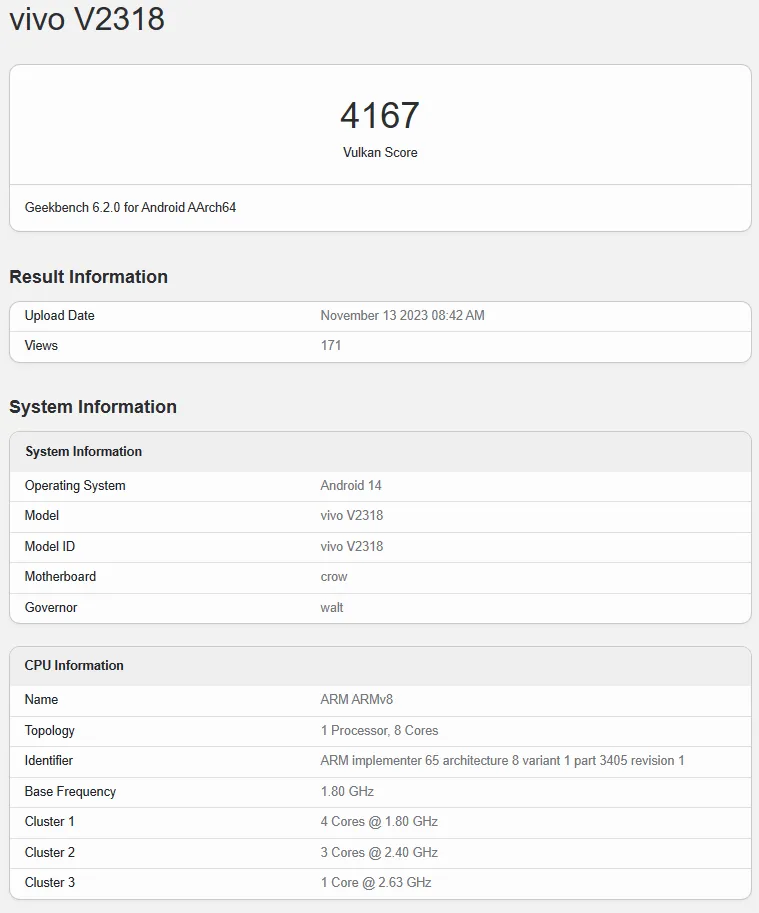Click the Cluster 2 label
The width and height of the screenshot is (759, 913).
(x=49, y=853)
